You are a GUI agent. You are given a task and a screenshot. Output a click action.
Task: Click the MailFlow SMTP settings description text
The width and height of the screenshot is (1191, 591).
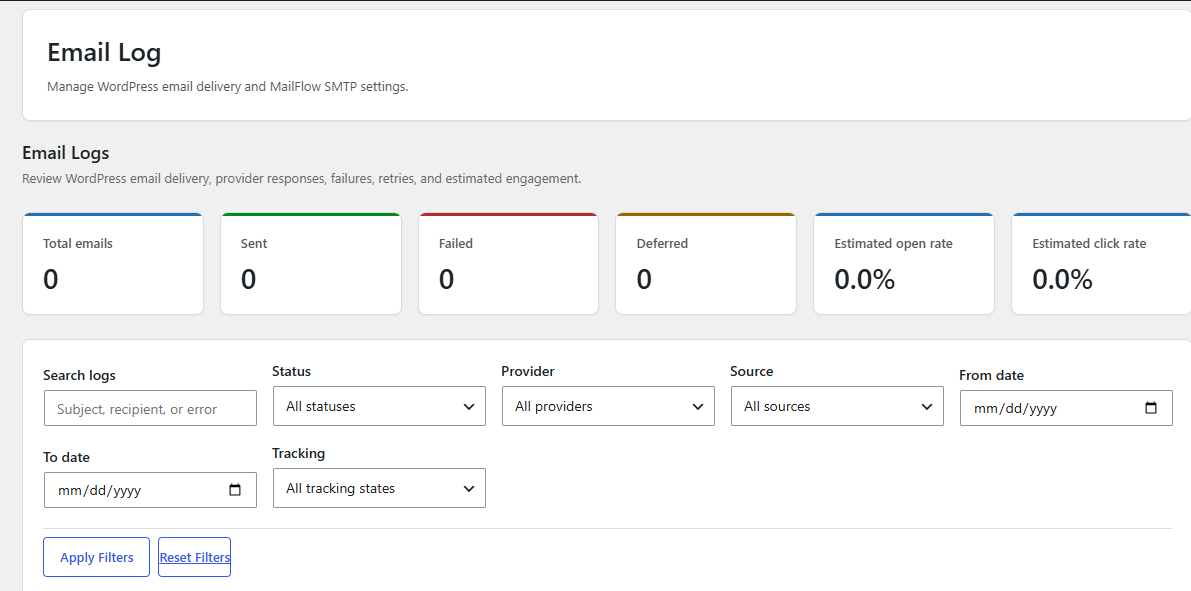click(228, 87)
